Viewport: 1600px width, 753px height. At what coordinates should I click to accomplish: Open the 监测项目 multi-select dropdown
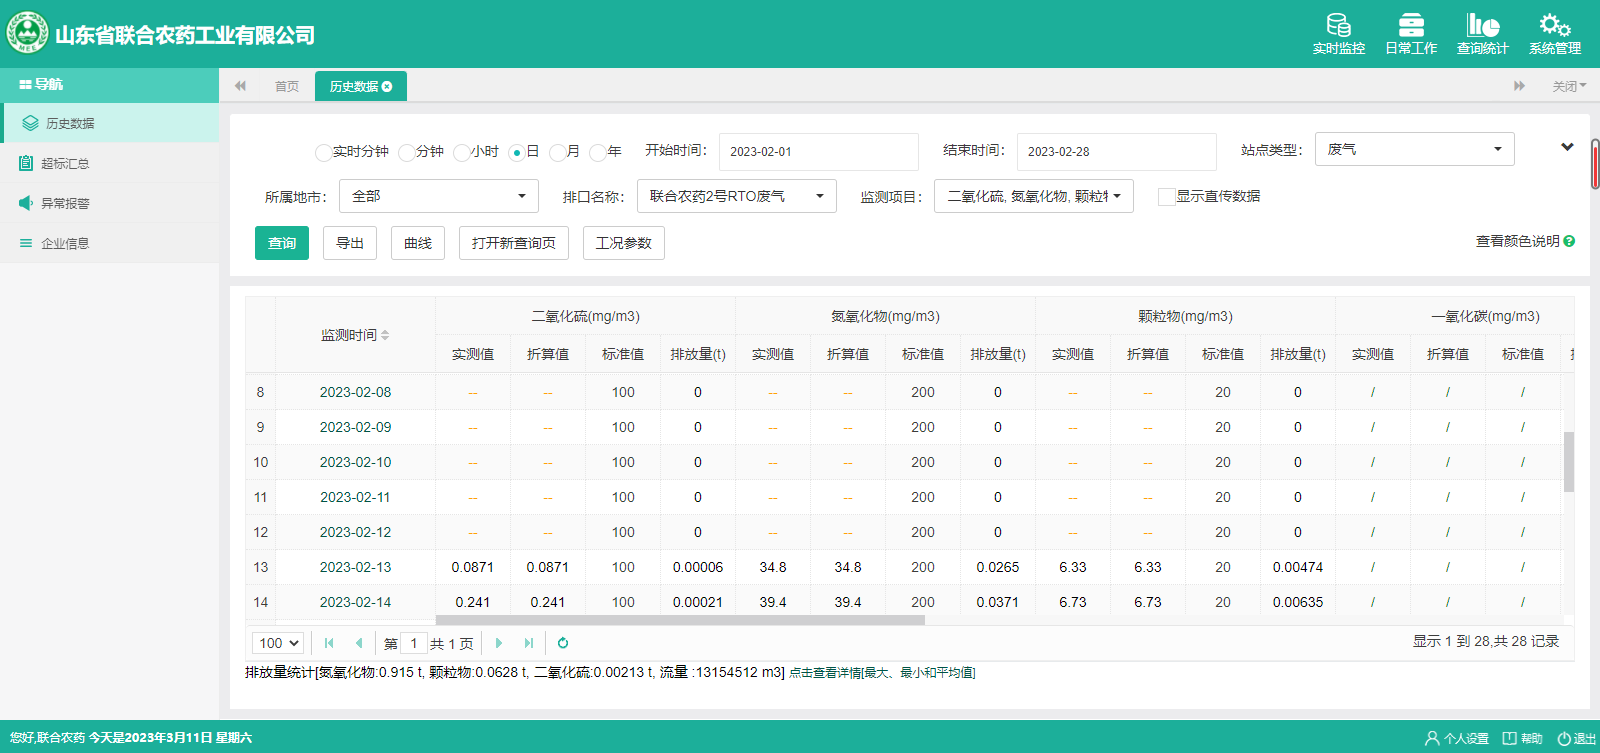(x=1033, y=196)
